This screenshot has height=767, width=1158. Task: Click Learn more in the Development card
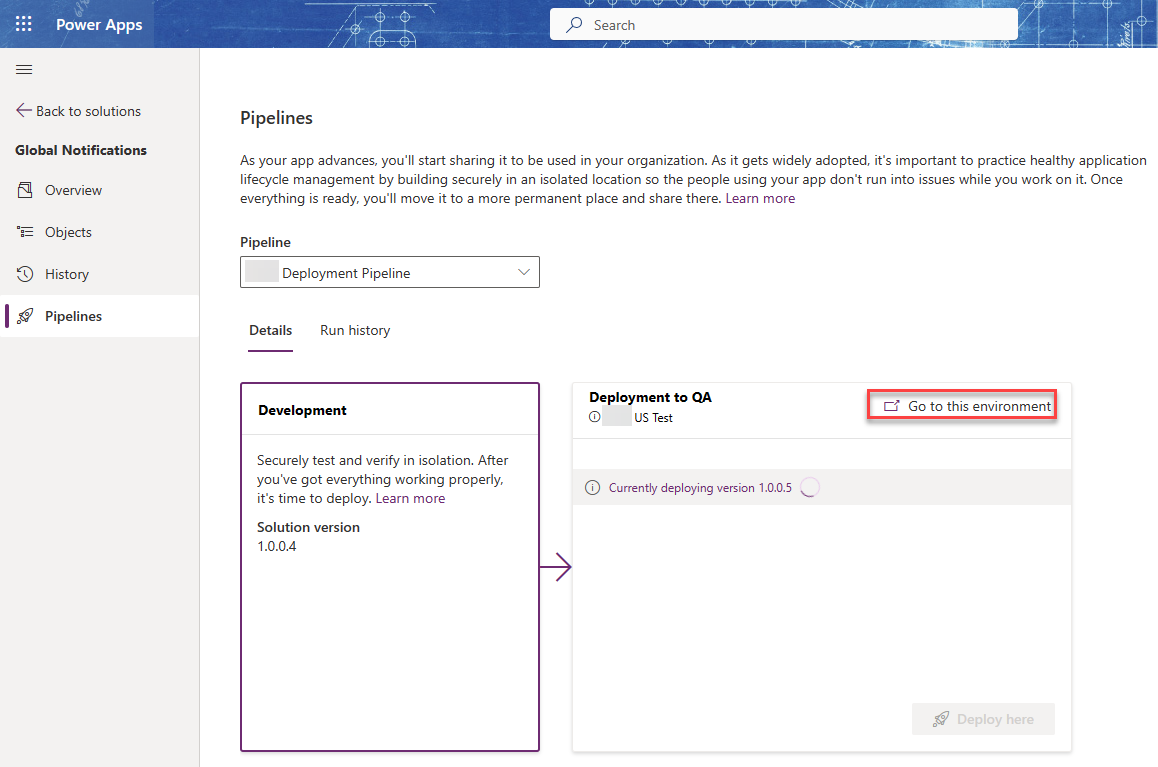(410, 498)
